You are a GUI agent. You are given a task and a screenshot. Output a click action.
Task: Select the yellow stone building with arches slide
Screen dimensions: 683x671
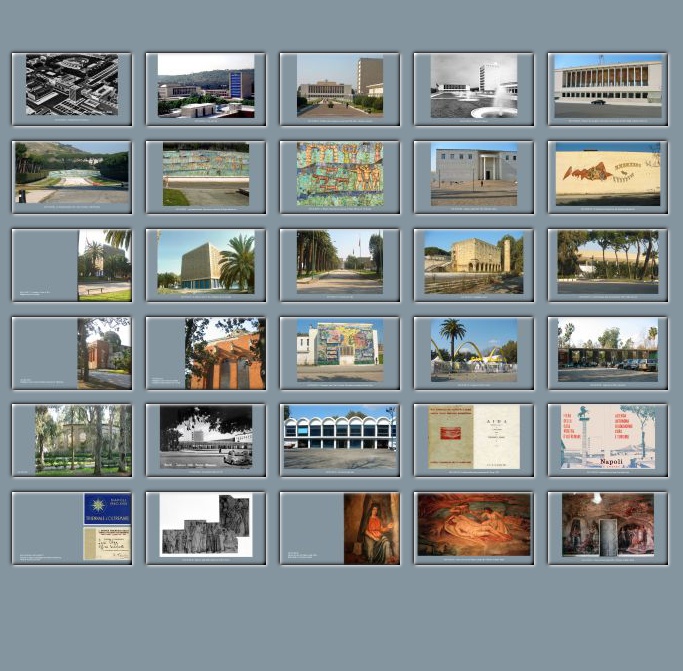click(x=473, y=265)
